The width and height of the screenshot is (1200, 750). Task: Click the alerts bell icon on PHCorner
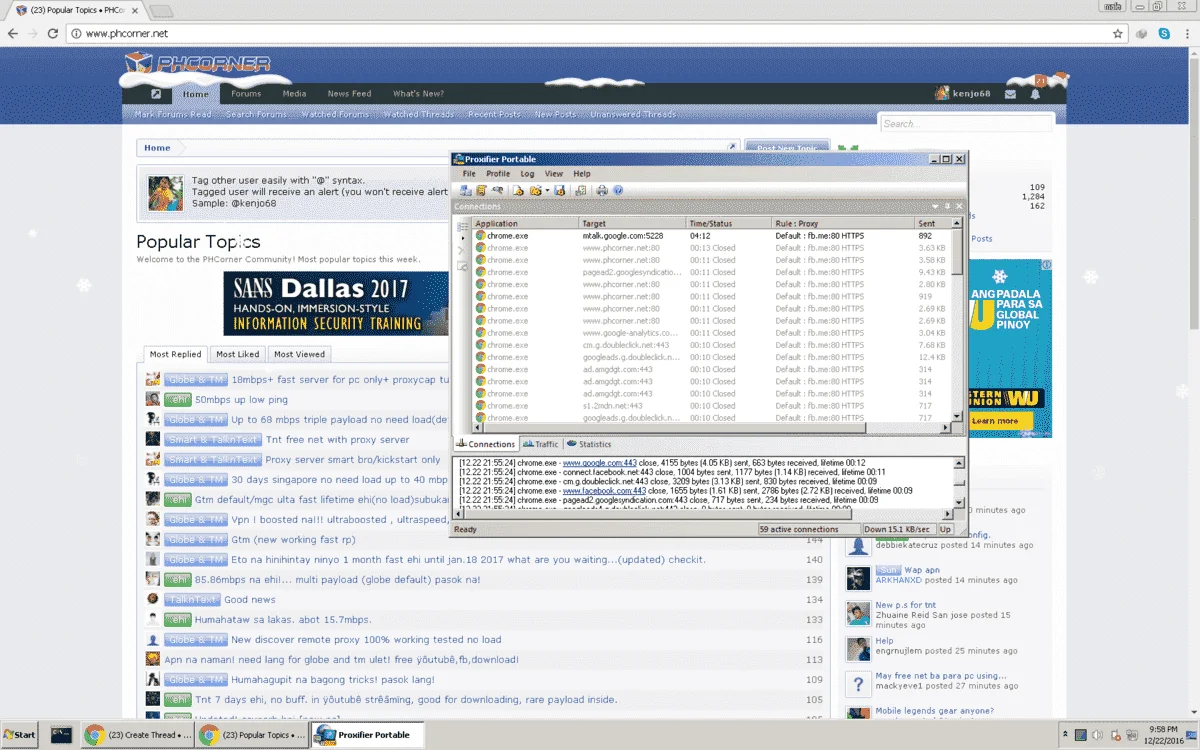[x=1035, y=94]
